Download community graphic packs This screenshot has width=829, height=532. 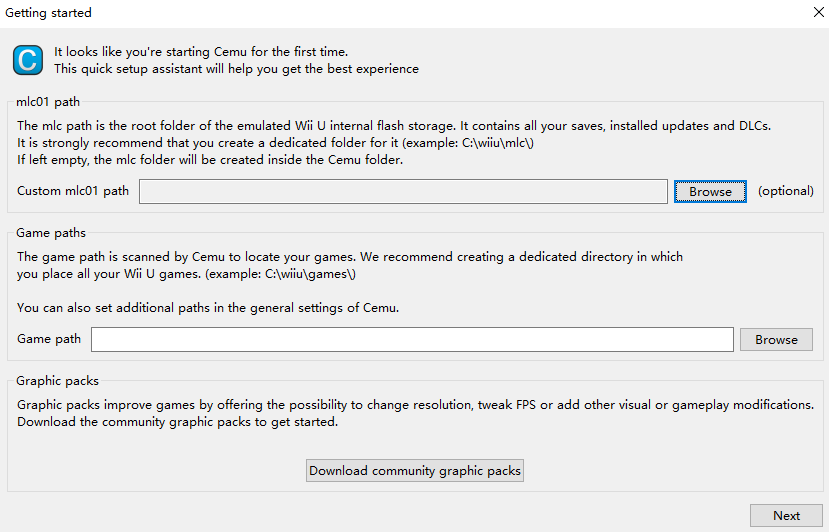pyautogui.click(x=415, y=470)
